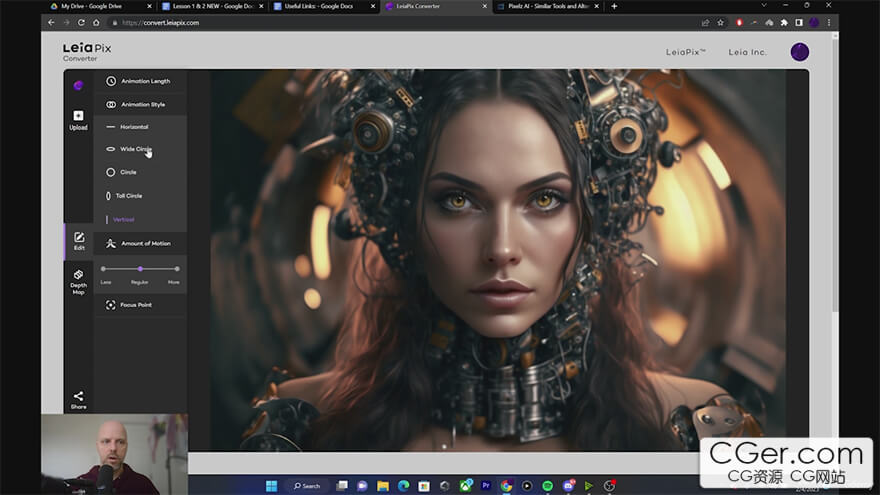880x495 pixels.
Task: Open Premiere Pro from taskbar
Action: coord(486,486)
